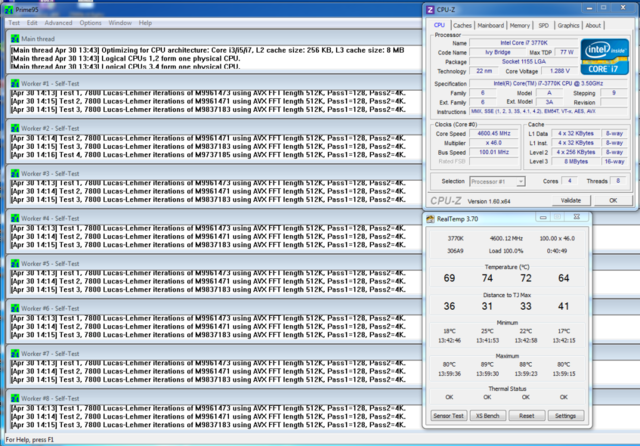Open the Processor #1 selection dropdown
Viewport: 640px width, 446px height.
point(497,182)
